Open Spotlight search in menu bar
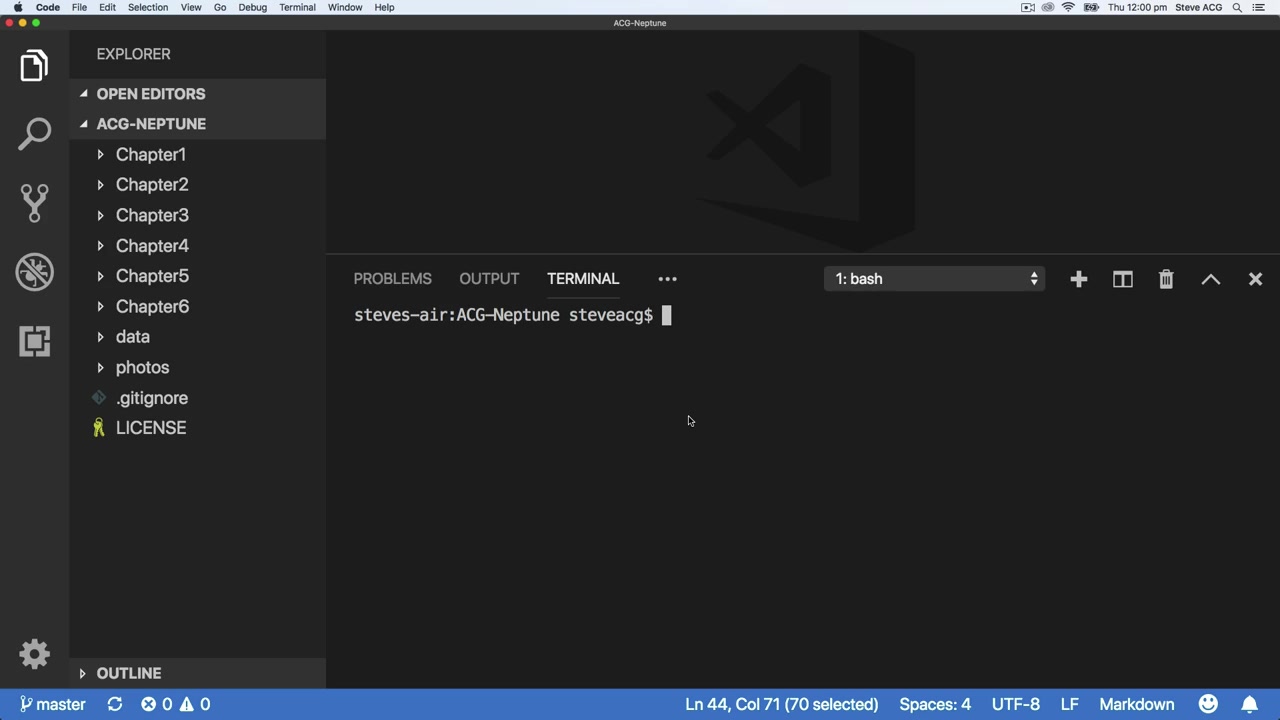Image resolution: width=1280 pixels, height=720 pixels. point(1237,7)
